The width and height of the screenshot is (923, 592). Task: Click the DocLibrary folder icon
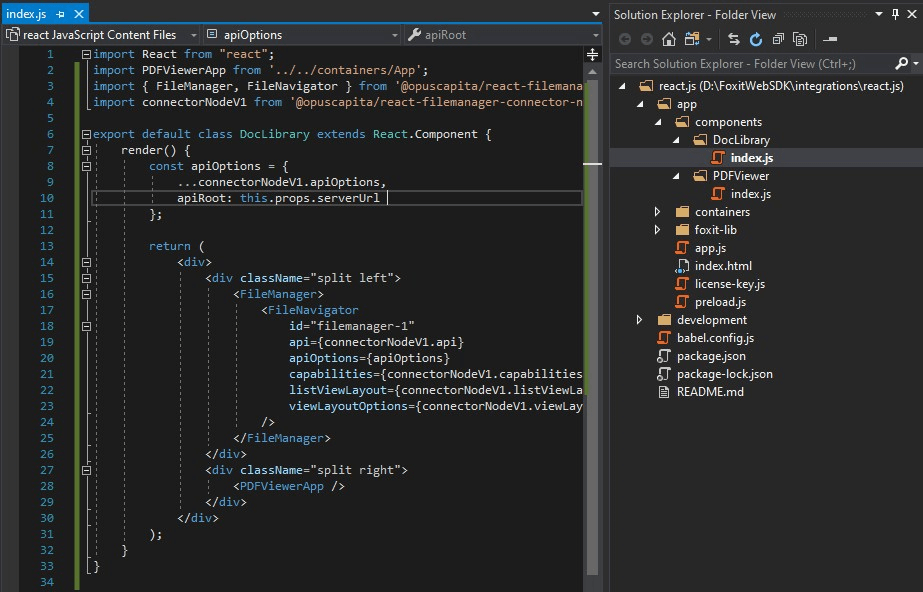pyautogui.click(x=700, y=140)
